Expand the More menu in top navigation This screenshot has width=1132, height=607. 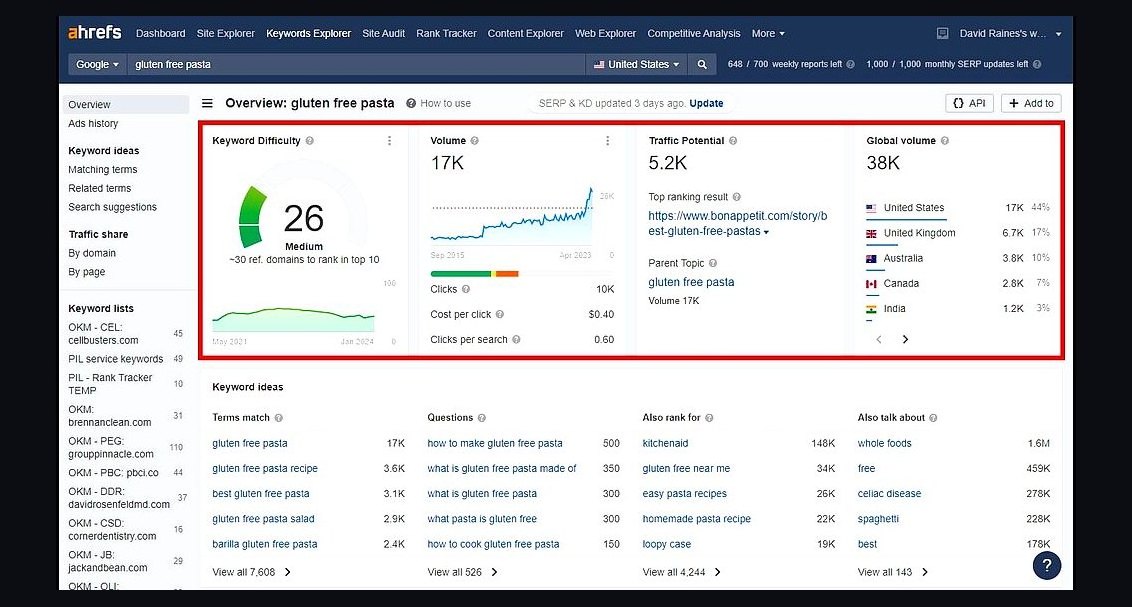(x=767, y=33)
